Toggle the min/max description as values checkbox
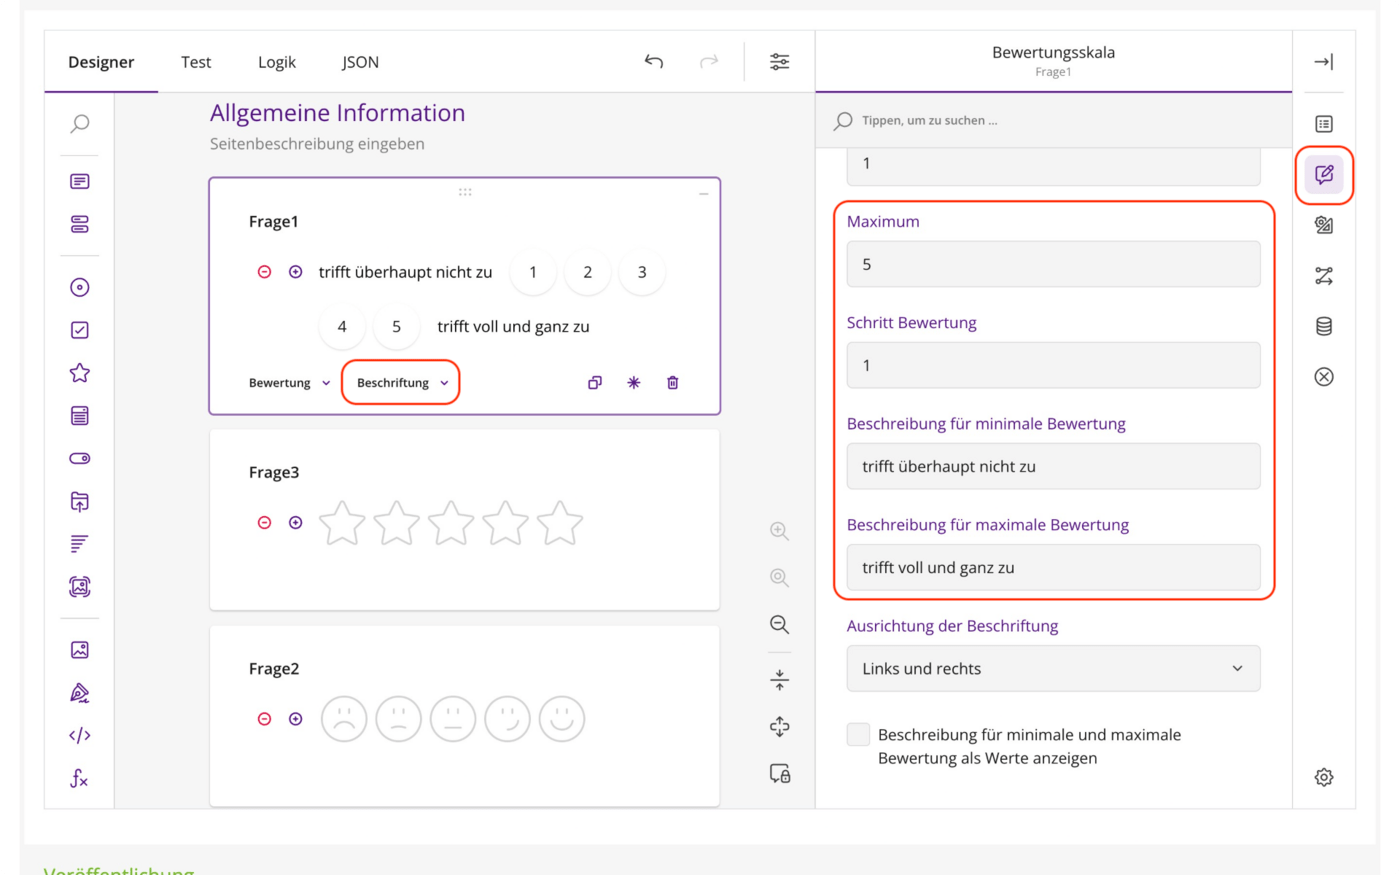 click(858, 734)
